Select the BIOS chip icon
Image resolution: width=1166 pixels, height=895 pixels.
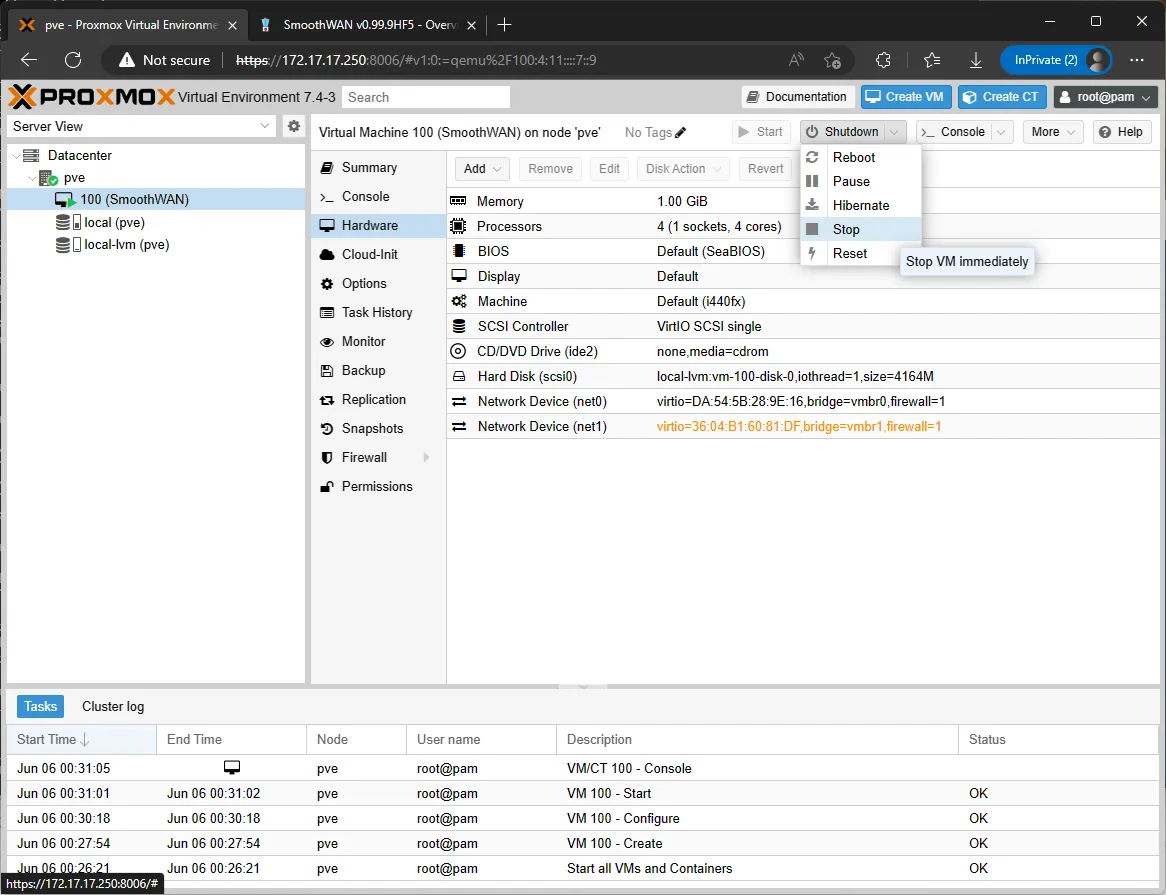pos(459,251)
